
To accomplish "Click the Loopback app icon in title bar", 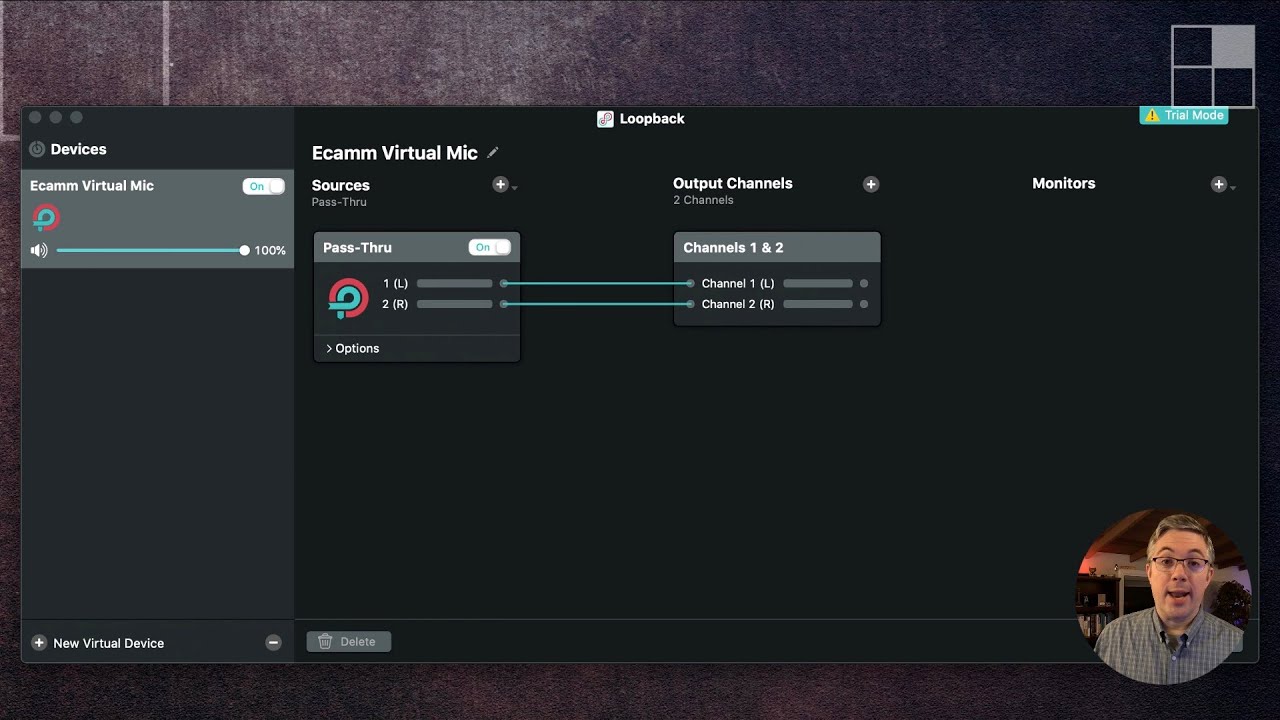I will click(x=605, y=119).
